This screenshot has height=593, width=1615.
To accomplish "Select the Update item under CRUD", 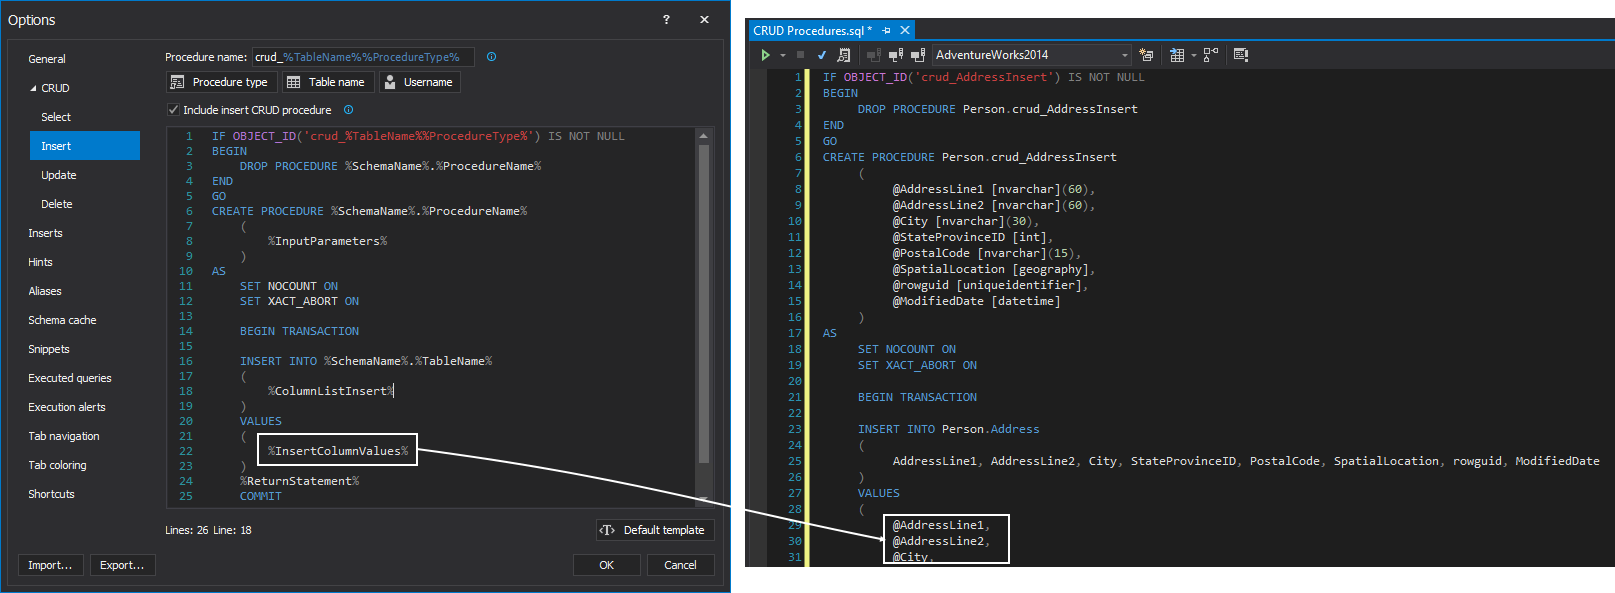I will [59, 175].
